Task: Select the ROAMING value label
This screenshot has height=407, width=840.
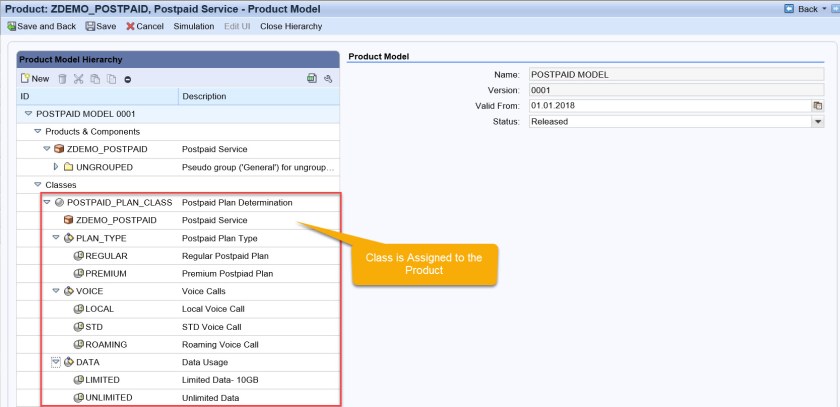Action: pos(106,344)
